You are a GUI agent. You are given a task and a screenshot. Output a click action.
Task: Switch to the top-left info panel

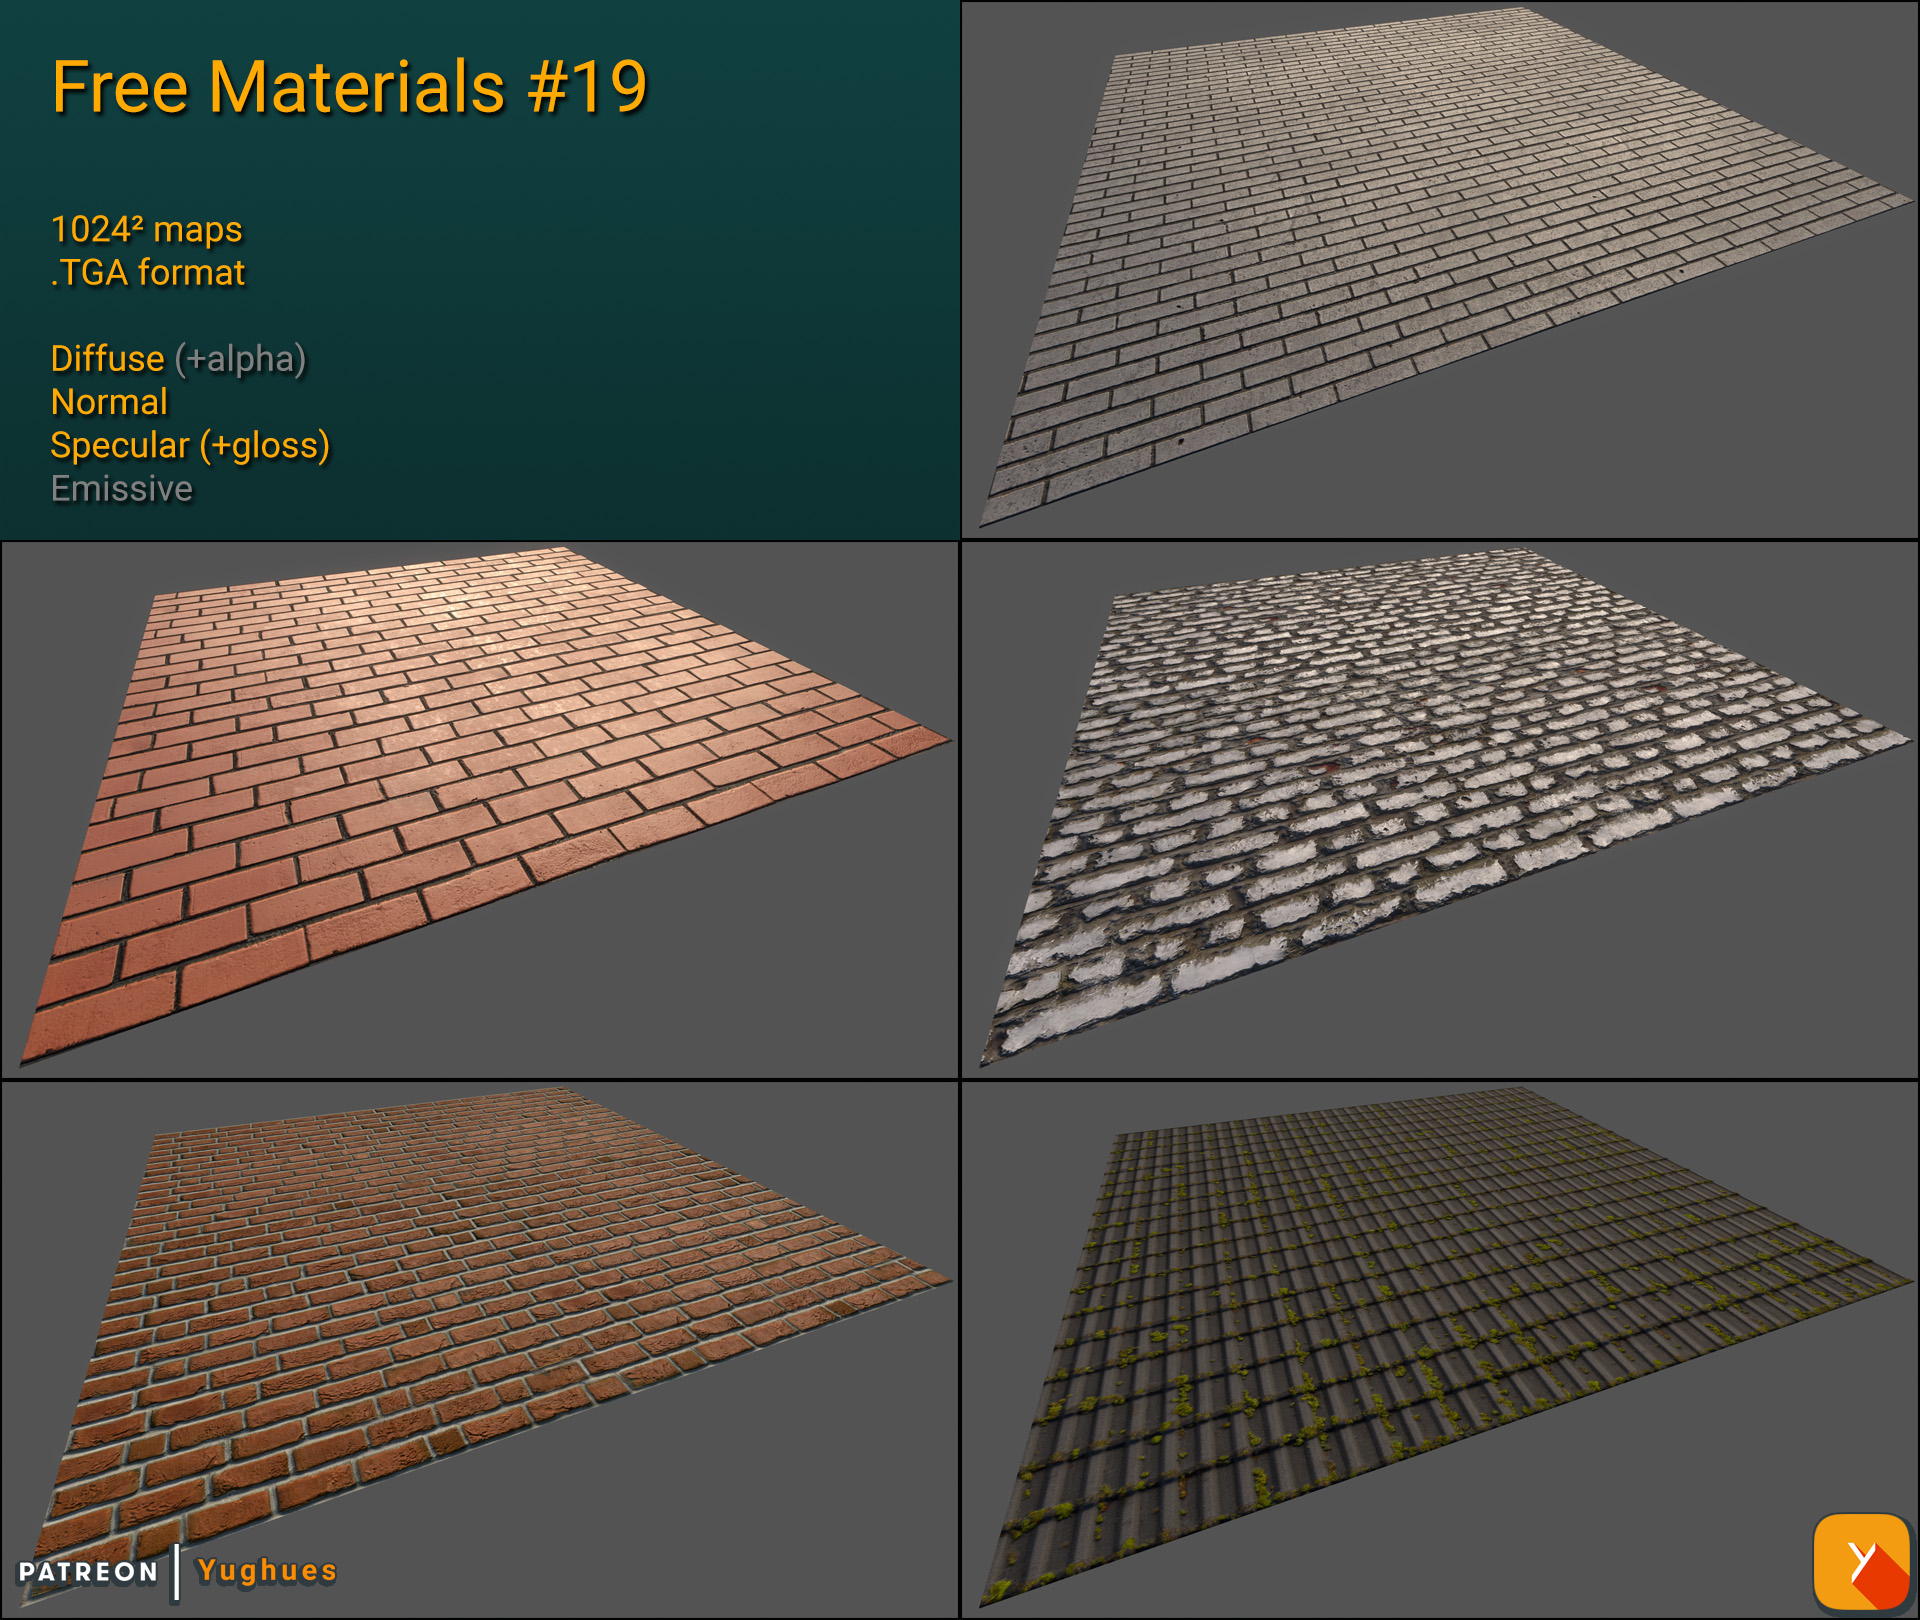click(x=480, y=270)
